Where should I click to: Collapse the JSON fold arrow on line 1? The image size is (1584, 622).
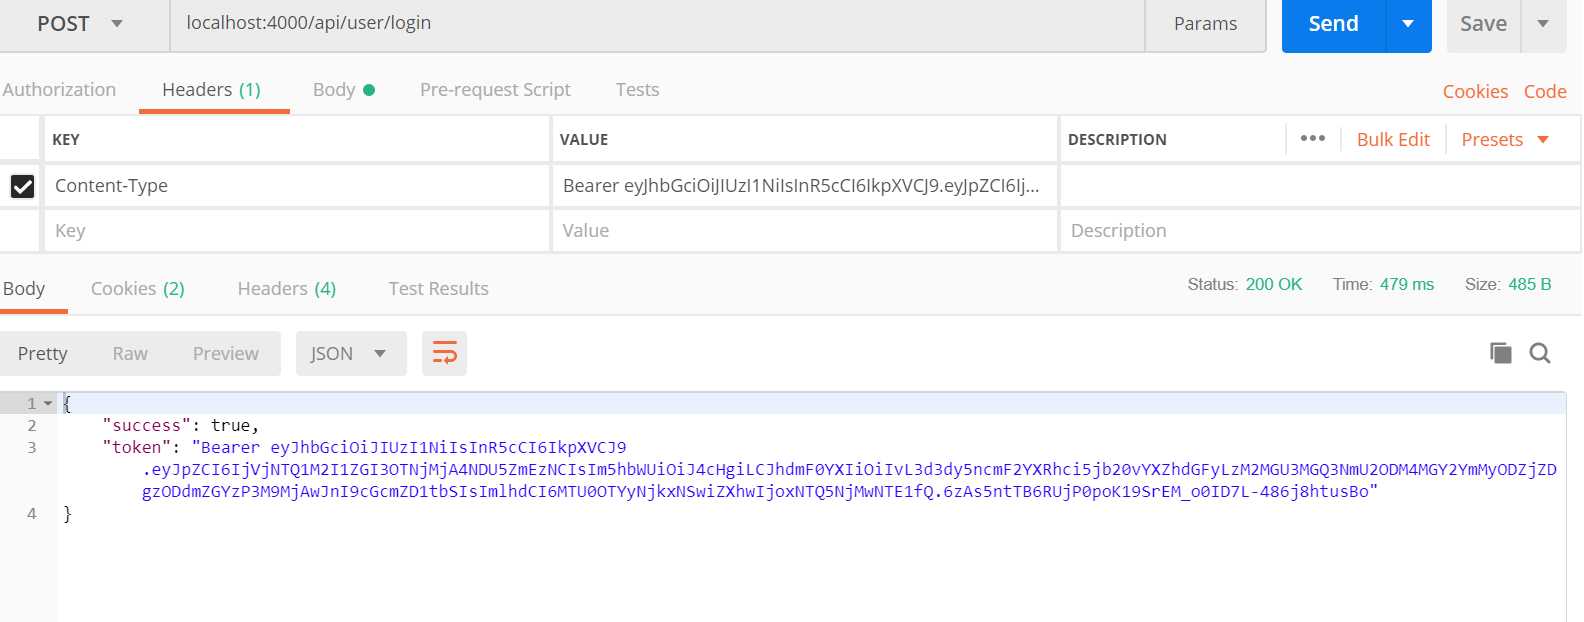pyautogui.click(x=47, y=404)
